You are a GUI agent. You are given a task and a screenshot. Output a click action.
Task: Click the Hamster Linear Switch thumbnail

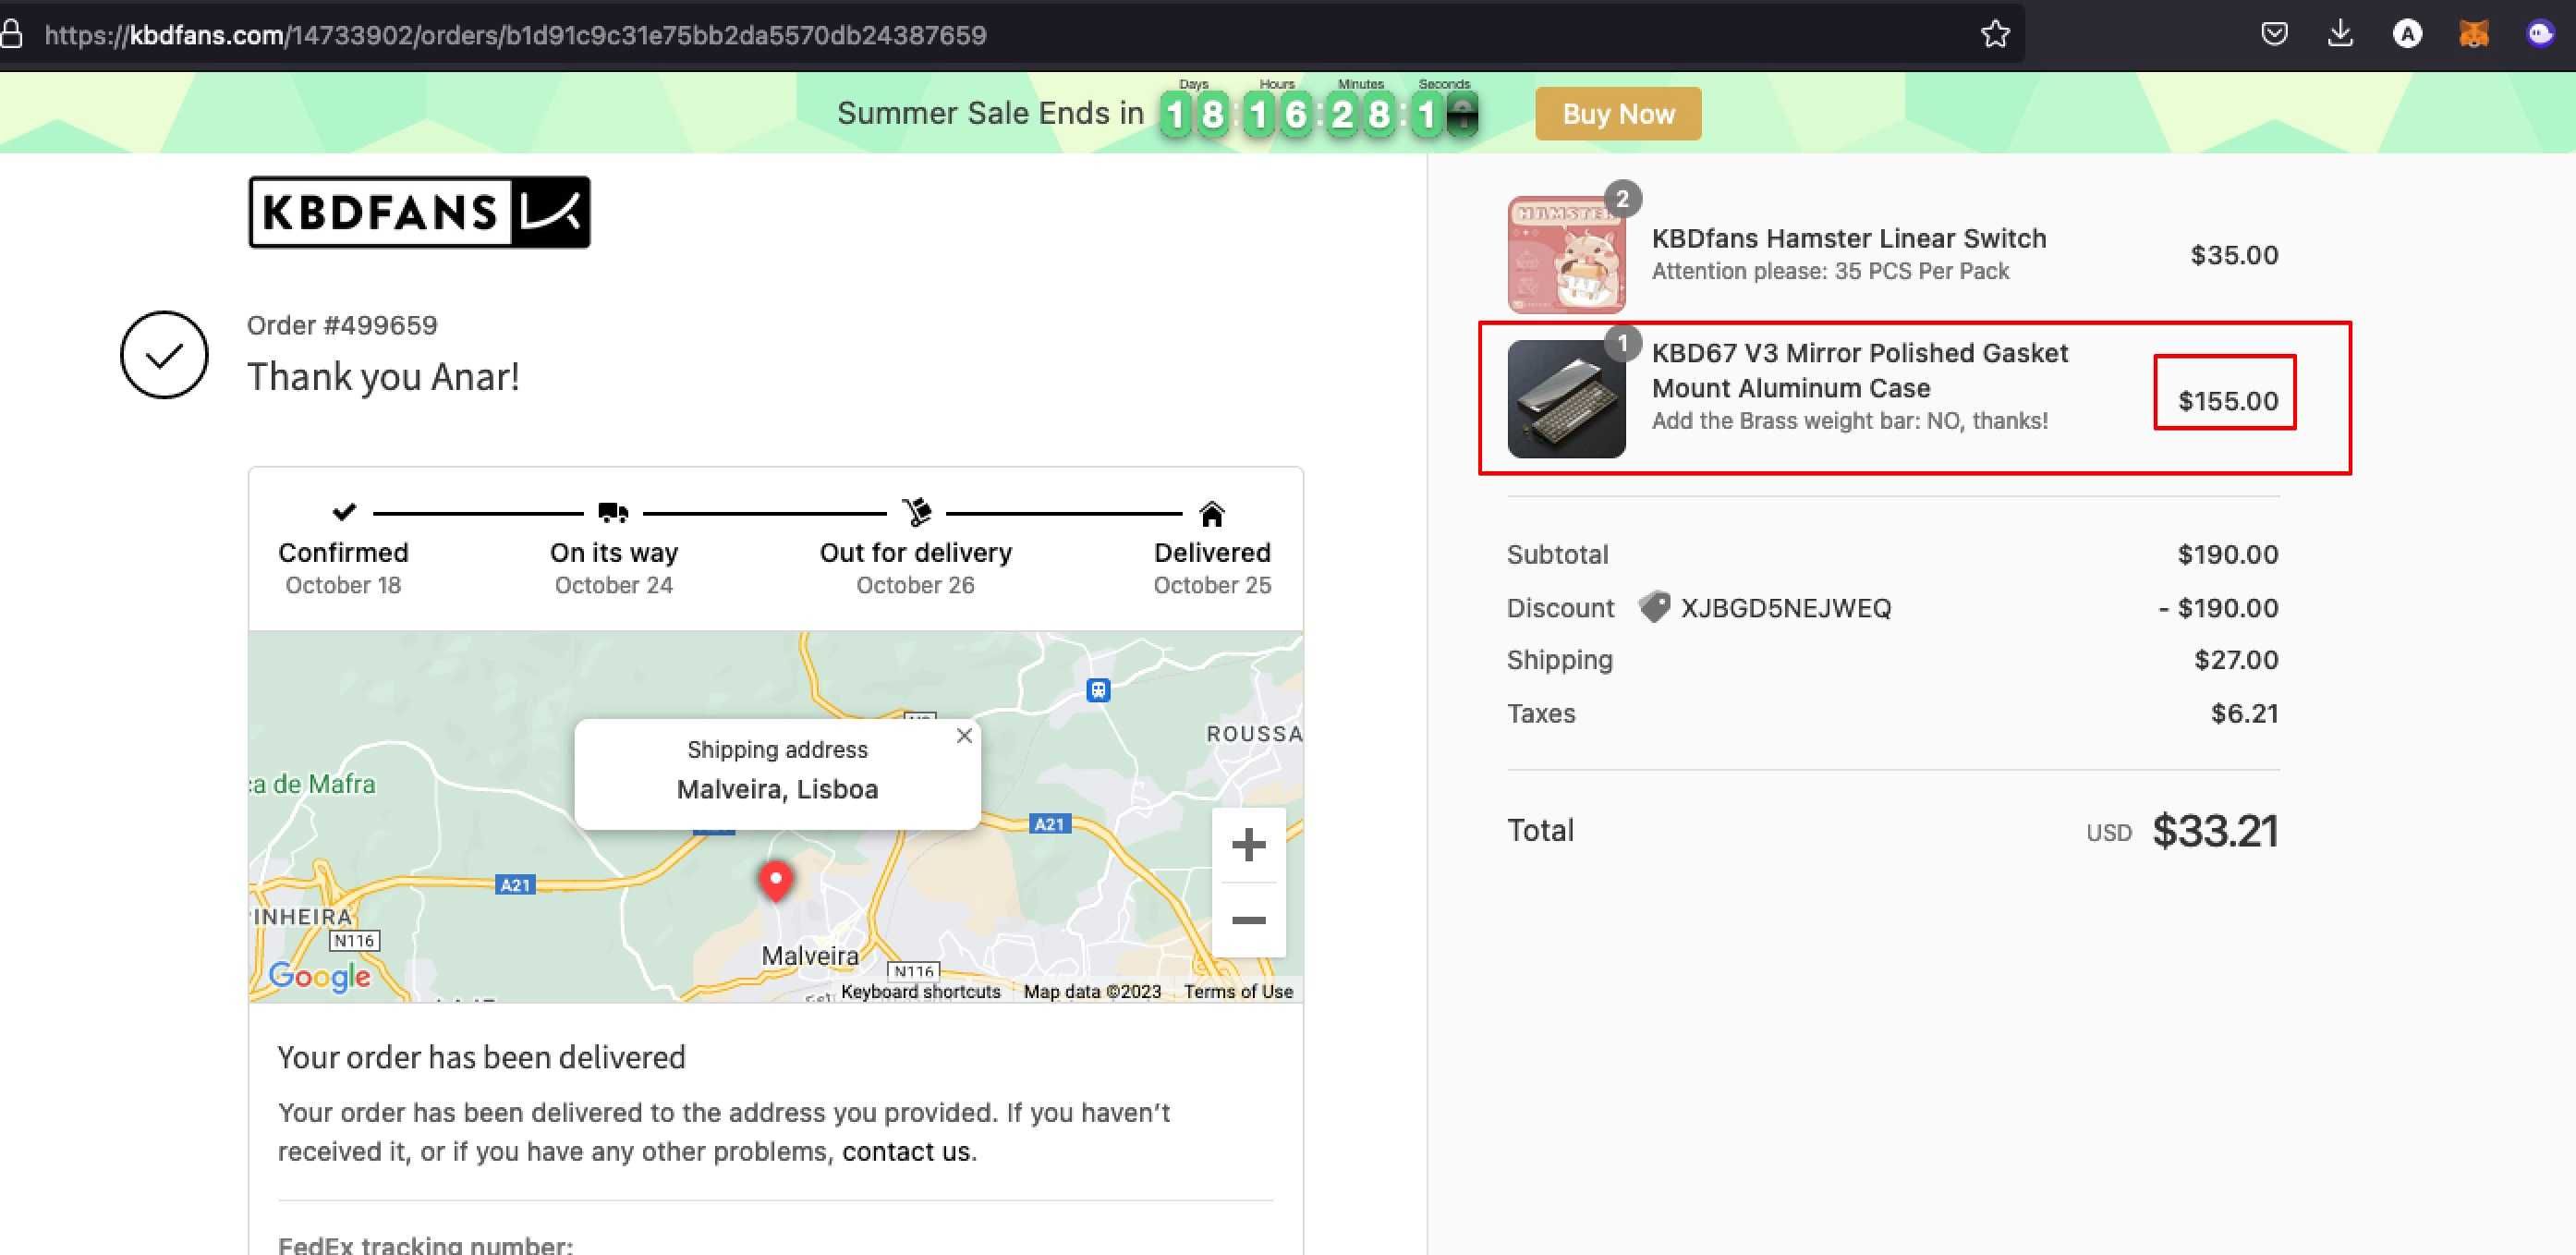click(1566, 254)
